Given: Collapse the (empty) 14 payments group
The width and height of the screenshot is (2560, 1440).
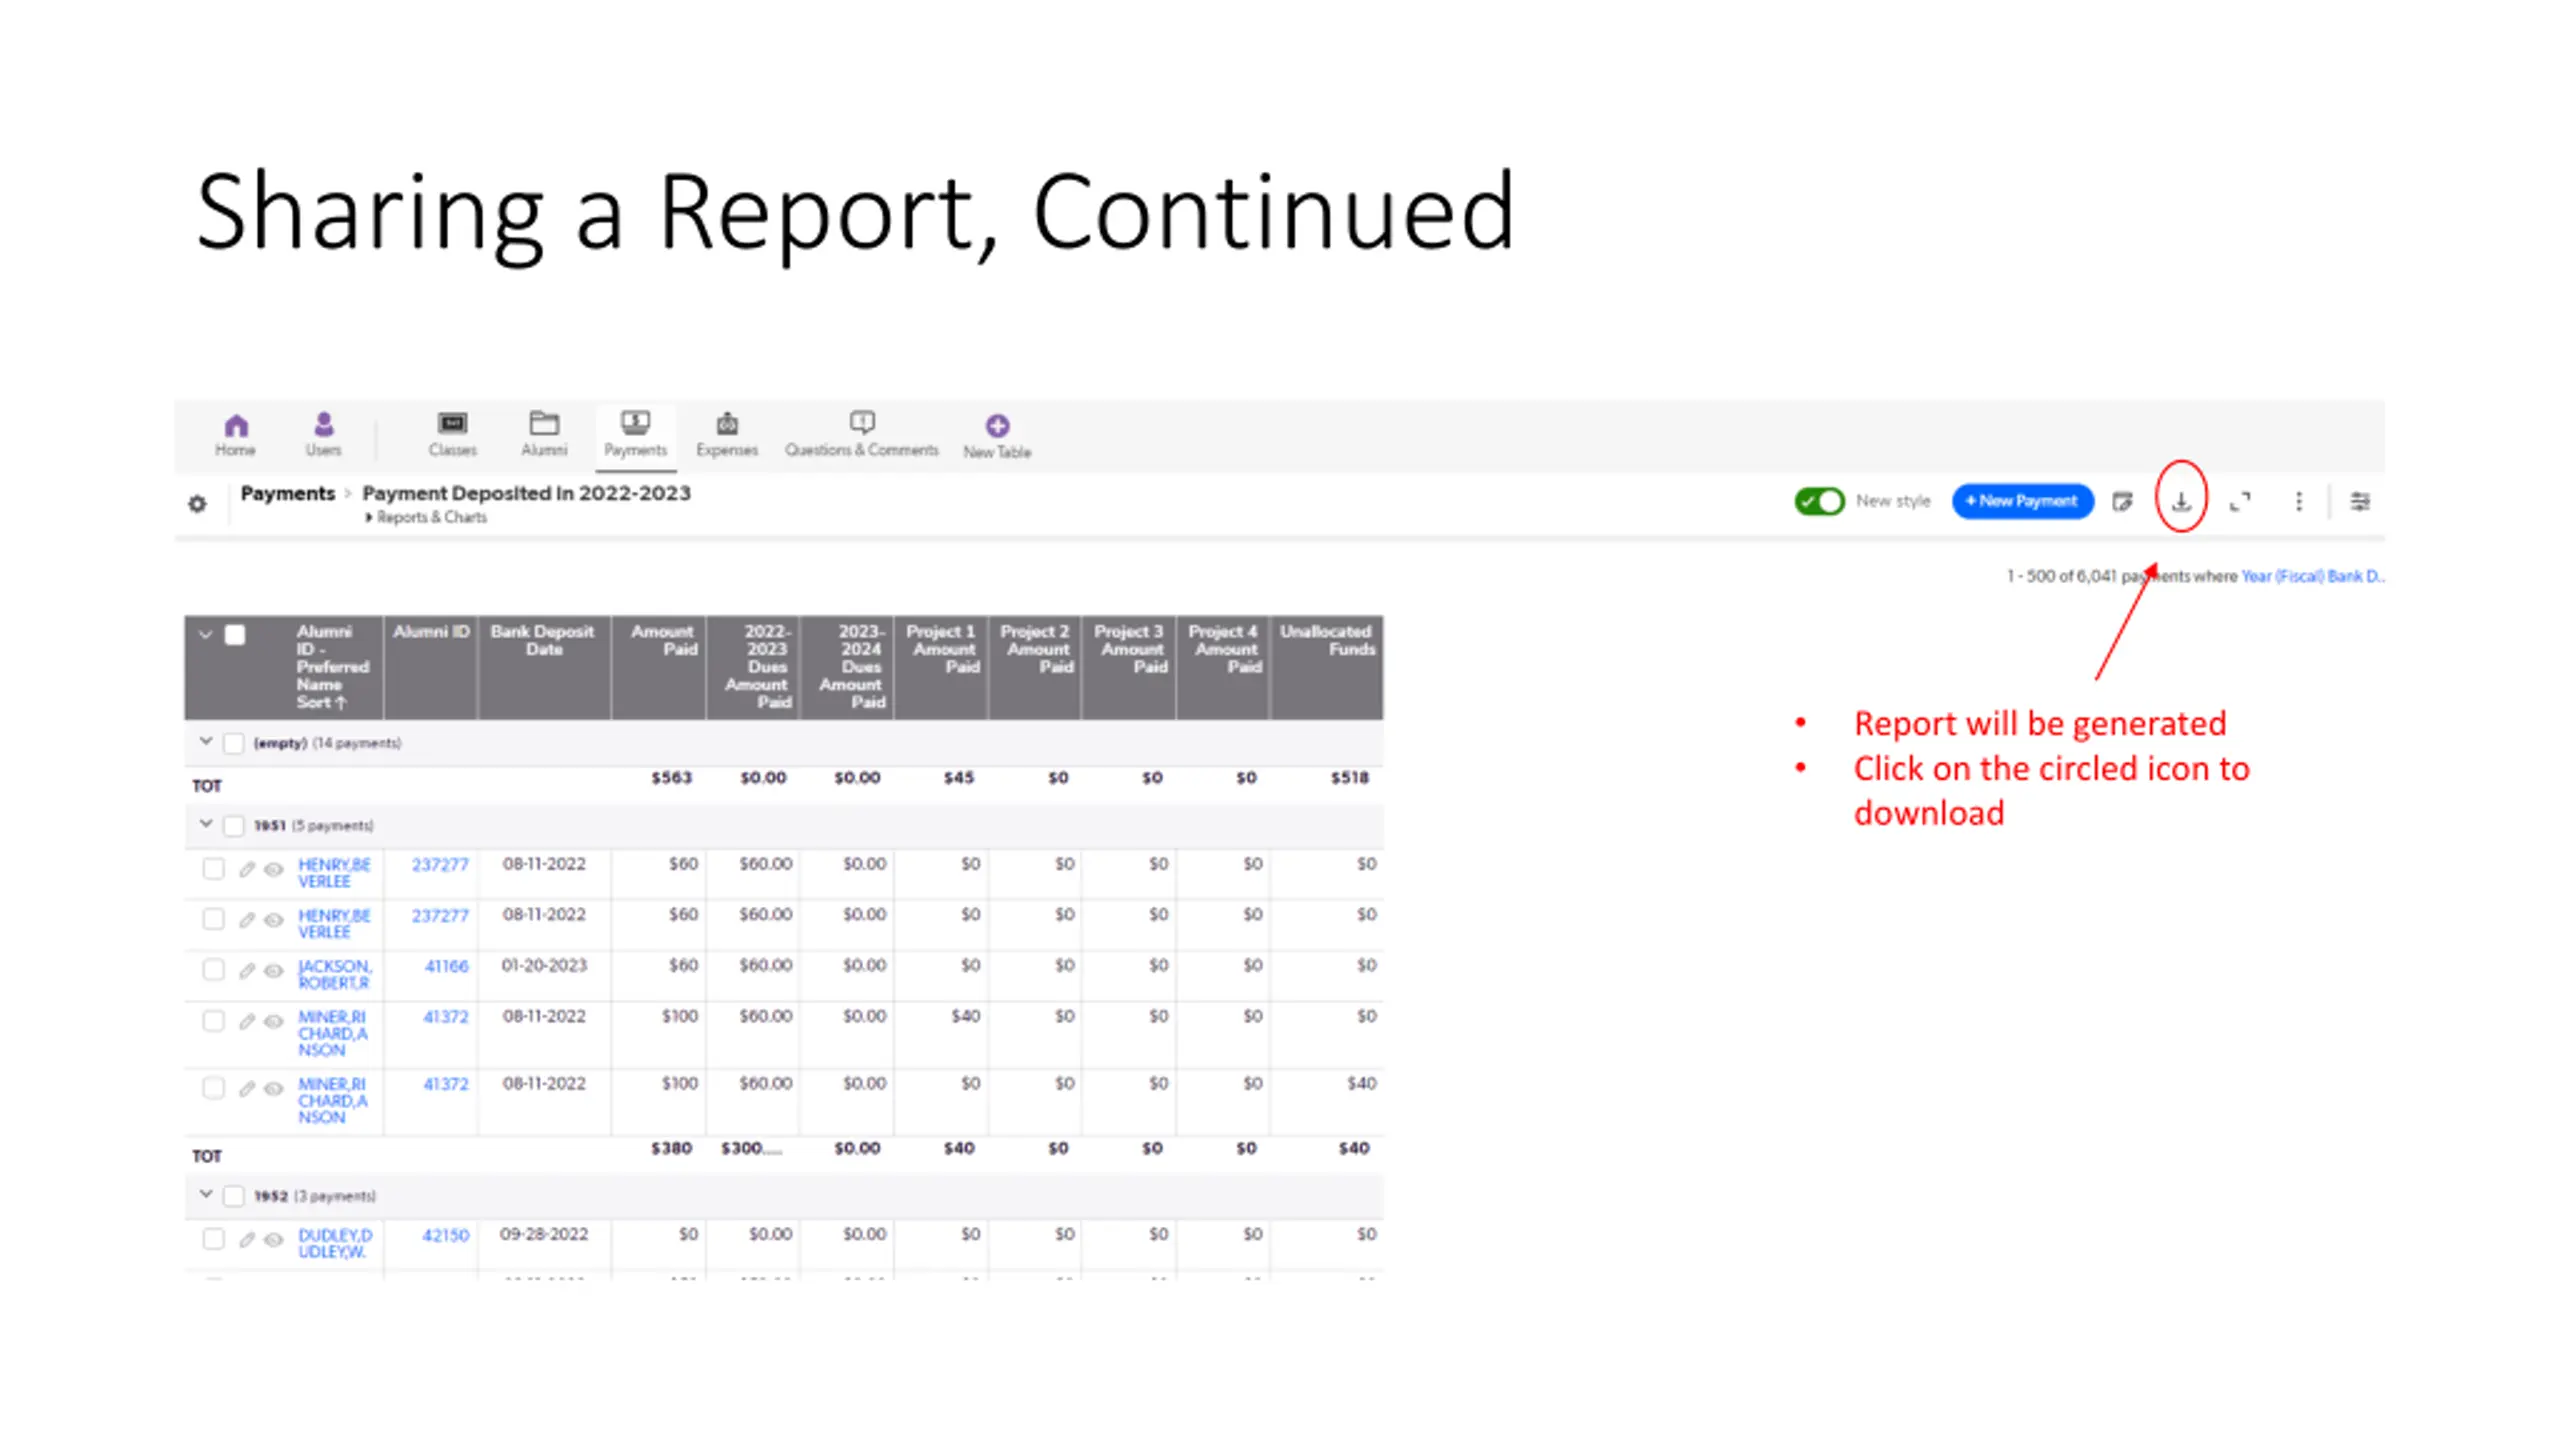Looking at the screenshot, I should [x=205, y=742].
